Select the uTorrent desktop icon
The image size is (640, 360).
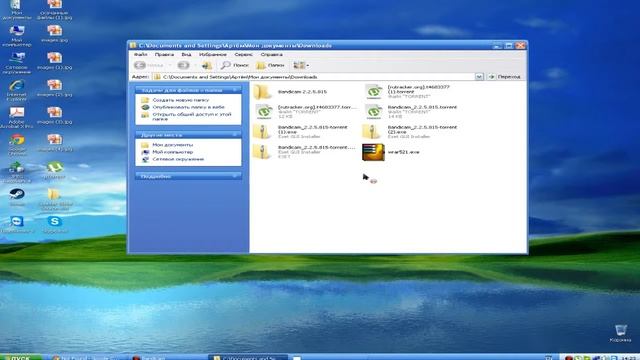(x=54, y=170)
